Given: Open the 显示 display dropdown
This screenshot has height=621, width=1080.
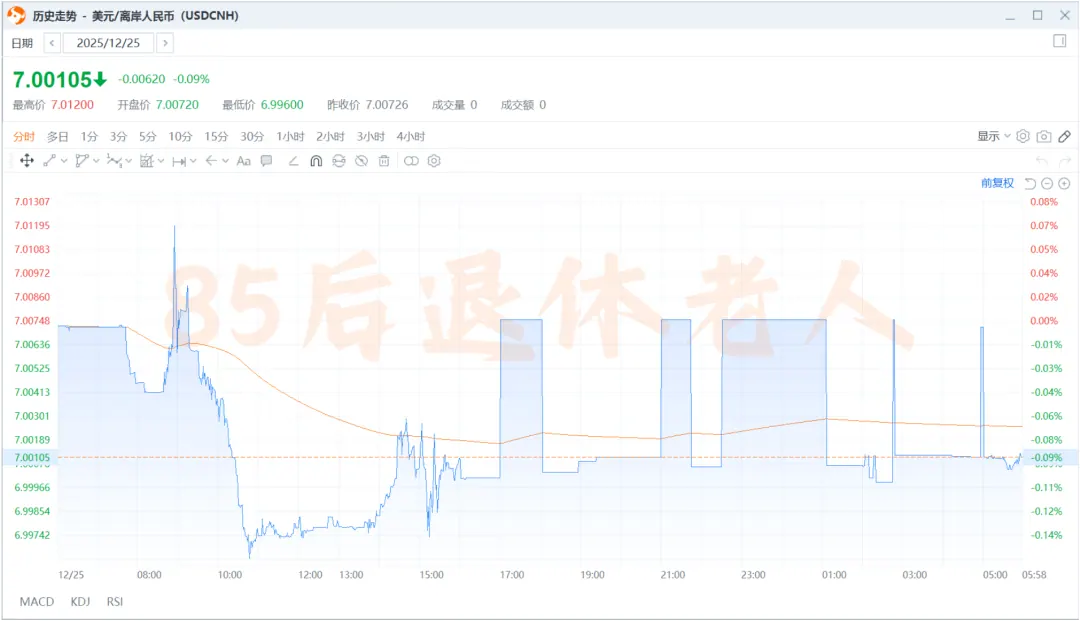Looking at the screenshot, I should tap(994, 136).
